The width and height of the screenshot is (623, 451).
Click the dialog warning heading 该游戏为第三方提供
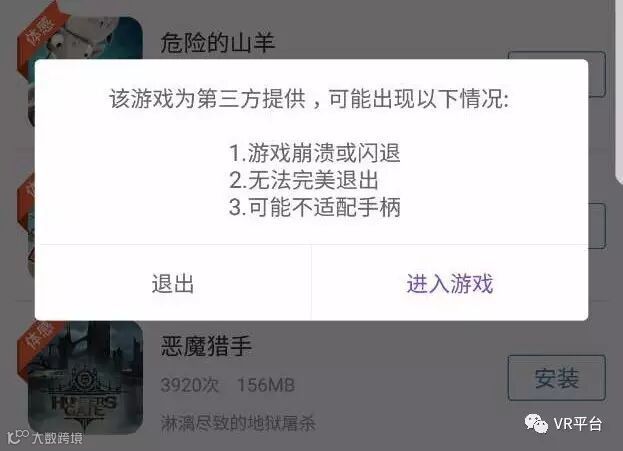pyautogui.click(x=207, y=98)
